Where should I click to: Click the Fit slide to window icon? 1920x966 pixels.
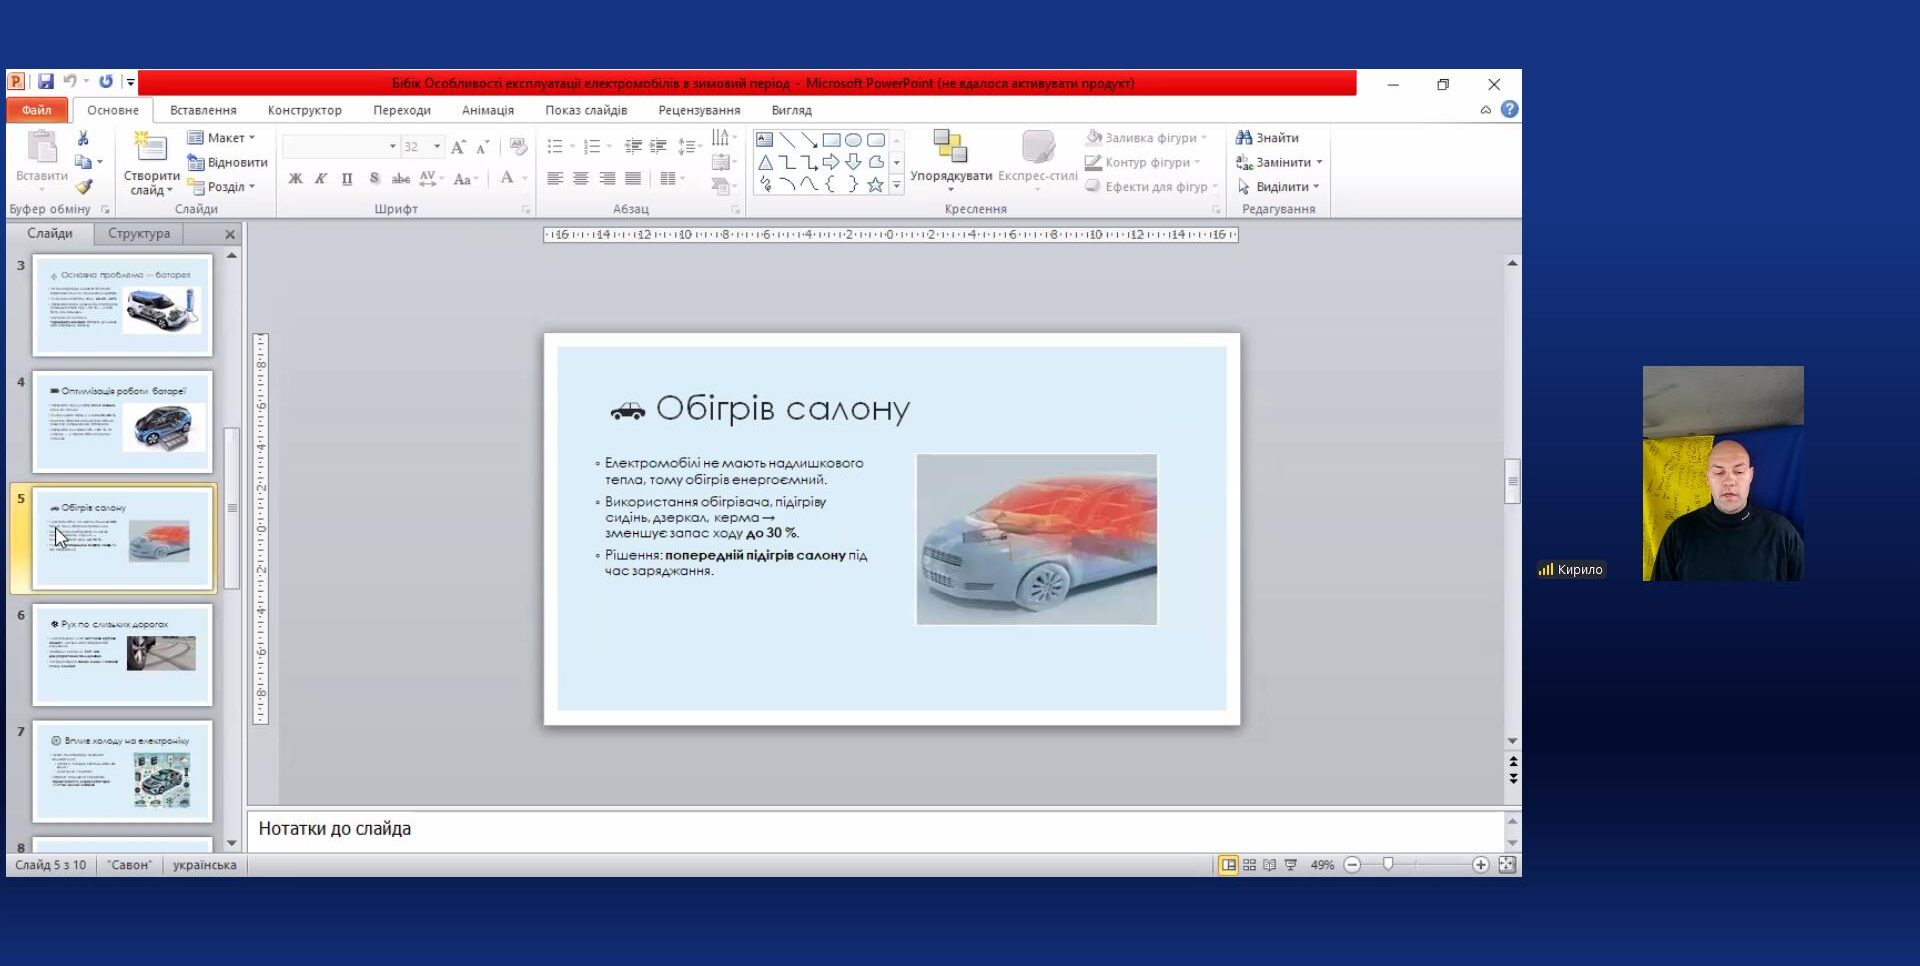[x=1507, y=865]
